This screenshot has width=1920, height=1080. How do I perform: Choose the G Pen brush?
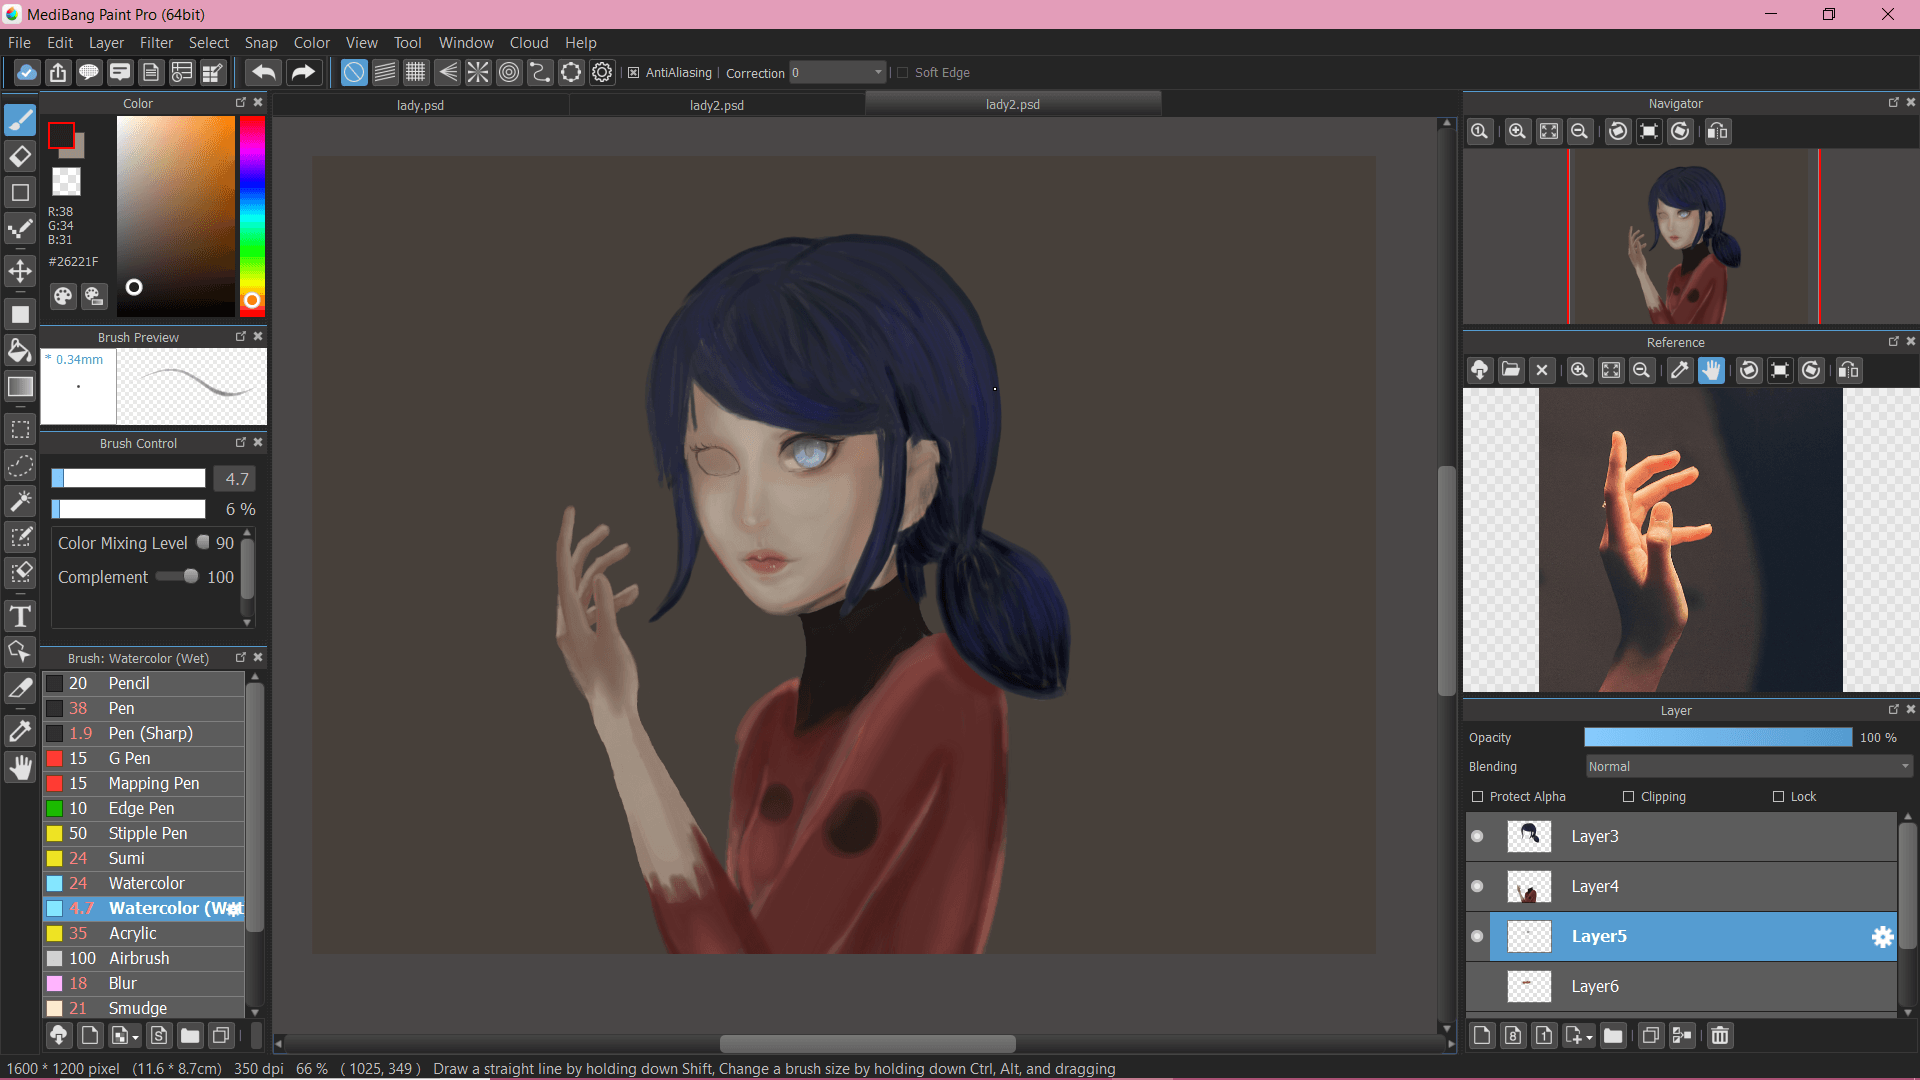144,758
